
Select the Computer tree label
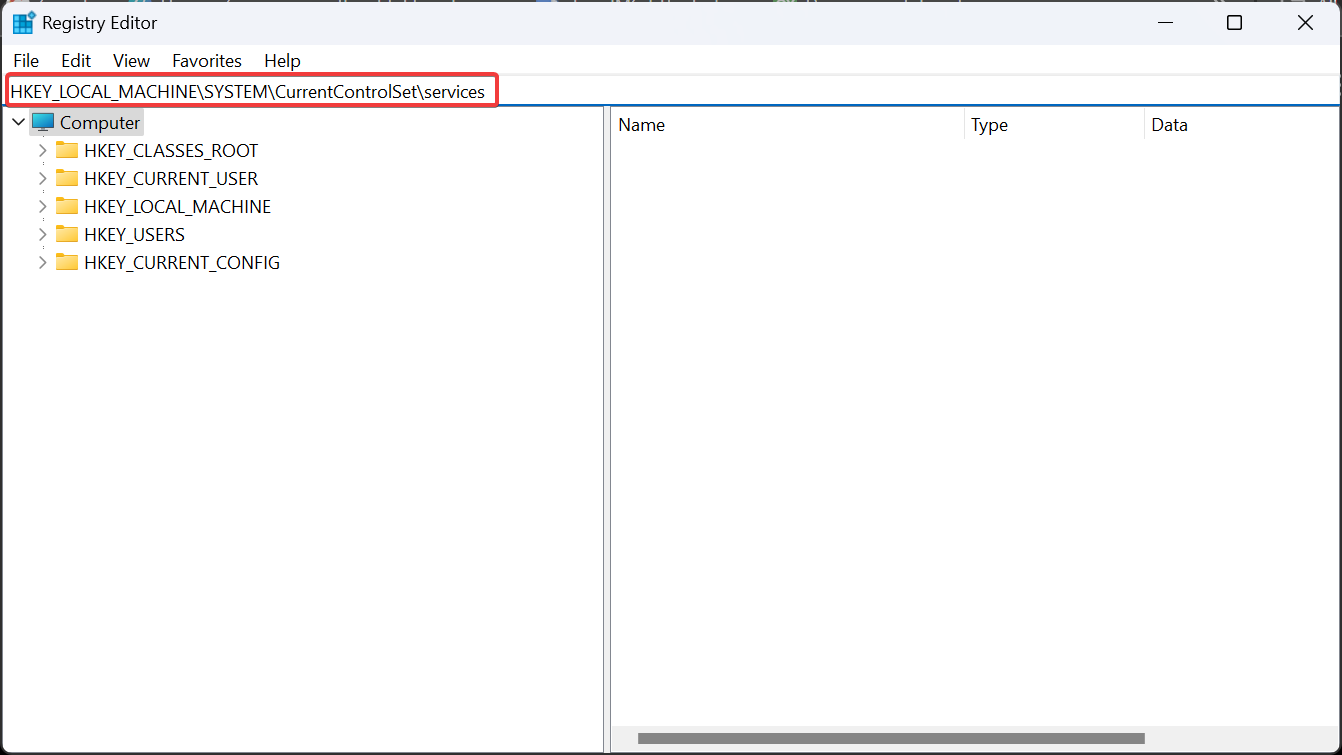[x=100, y=123]
